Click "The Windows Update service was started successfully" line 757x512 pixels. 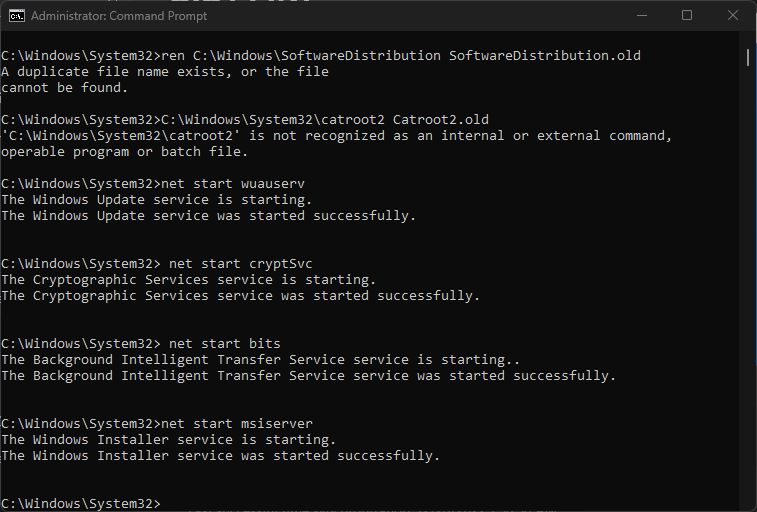click(208, 215)
